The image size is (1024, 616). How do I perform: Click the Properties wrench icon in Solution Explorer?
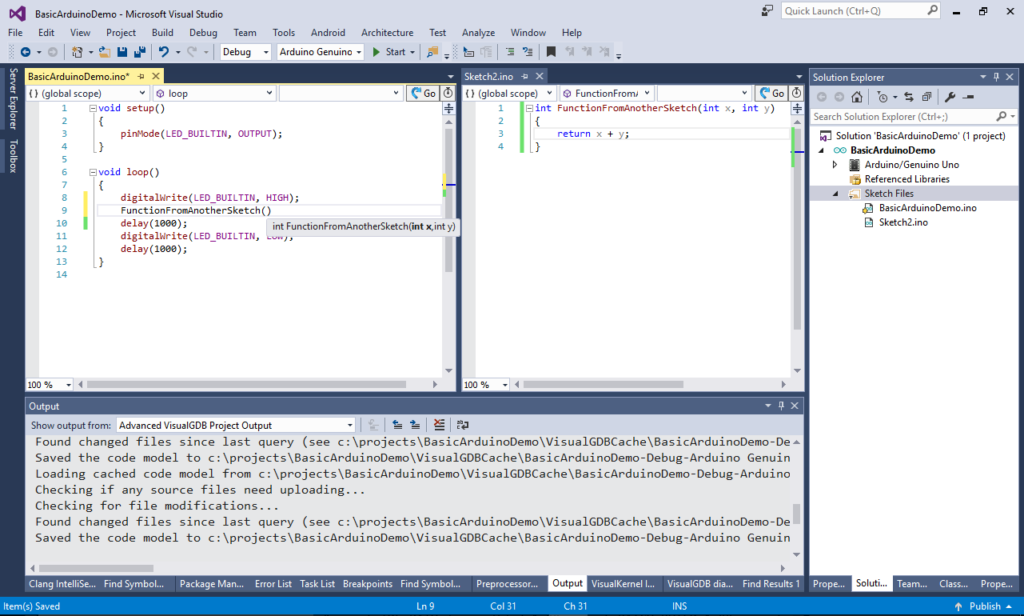[951, 97]
